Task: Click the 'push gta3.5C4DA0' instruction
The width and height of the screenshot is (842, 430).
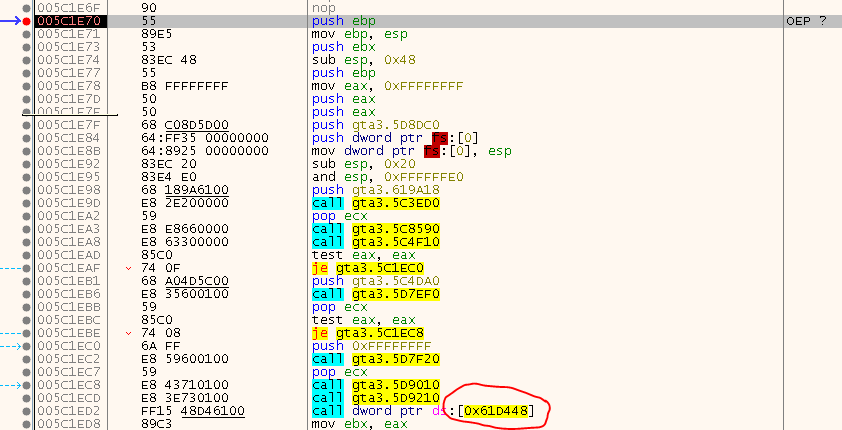Action: coord(376,281)
